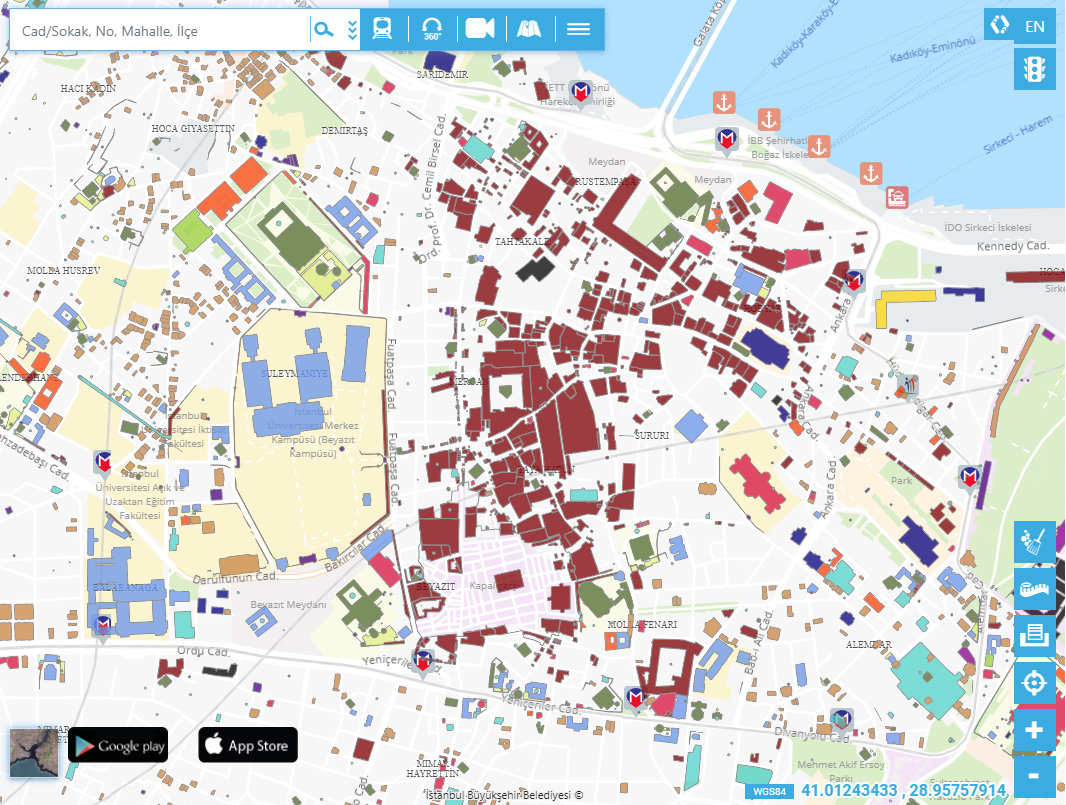Click the people info marker near Ankara Cad.
Viewport: 1066px width, 805px height.
coord(907,387)
